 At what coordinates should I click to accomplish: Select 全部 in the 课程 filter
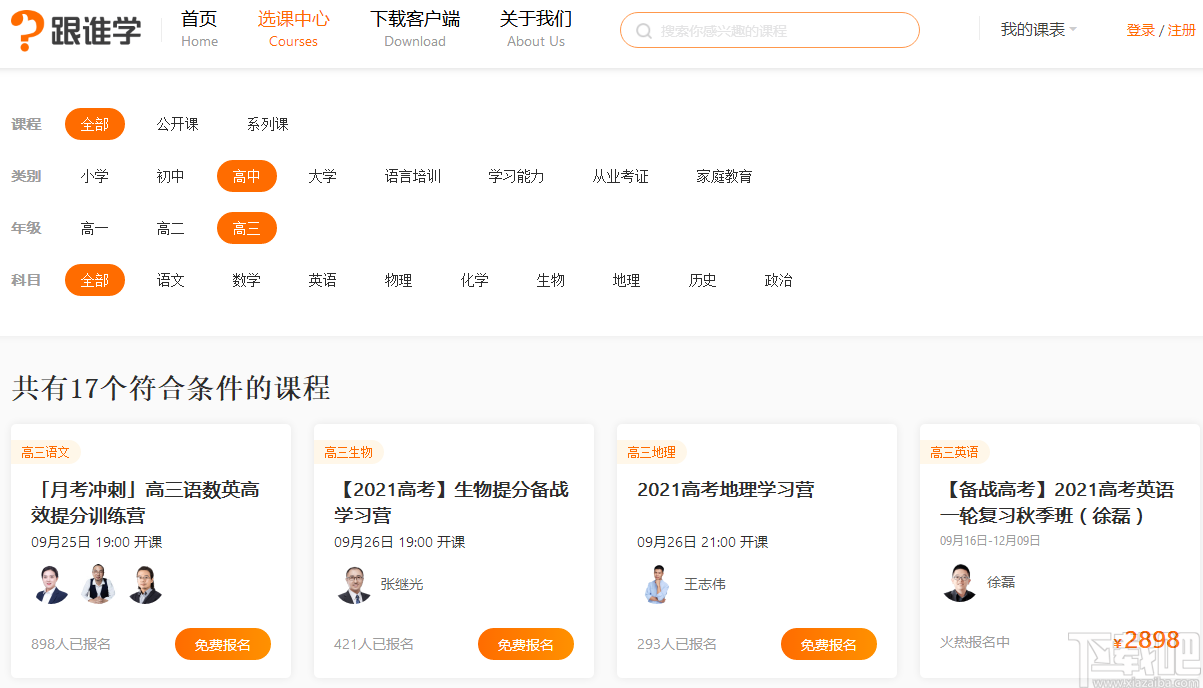(x=95, y=124)
